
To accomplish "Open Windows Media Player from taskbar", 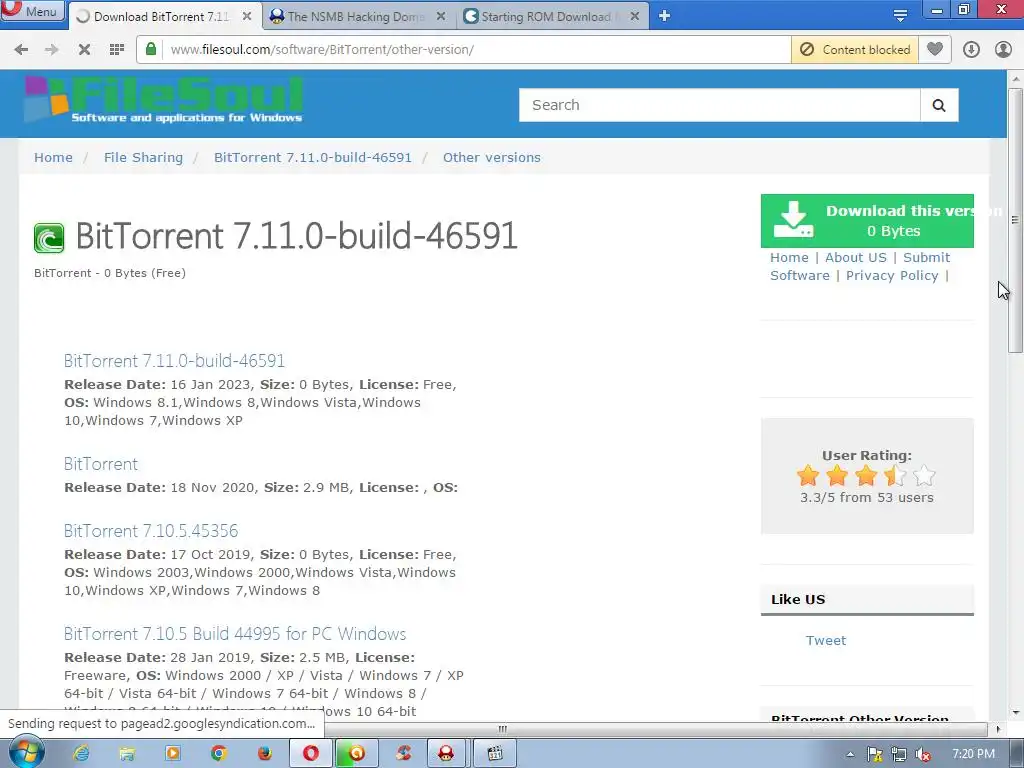I will 173,754.
